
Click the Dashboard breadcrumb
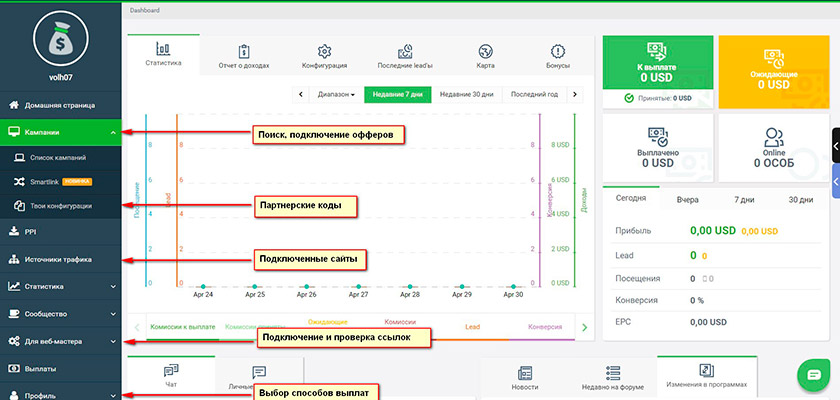pos(145,10)
